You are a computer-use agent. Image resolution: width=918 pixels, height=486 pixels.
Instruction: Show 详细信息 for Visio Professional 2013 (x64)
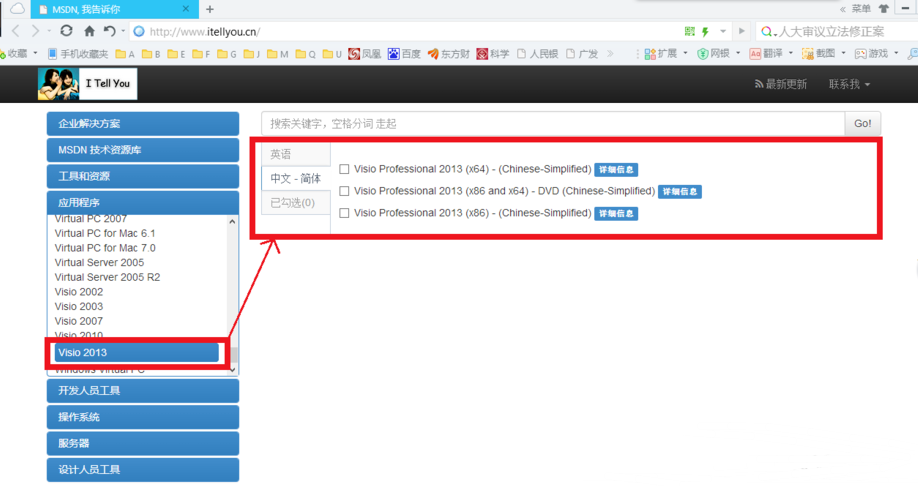(x=616, y=170)
